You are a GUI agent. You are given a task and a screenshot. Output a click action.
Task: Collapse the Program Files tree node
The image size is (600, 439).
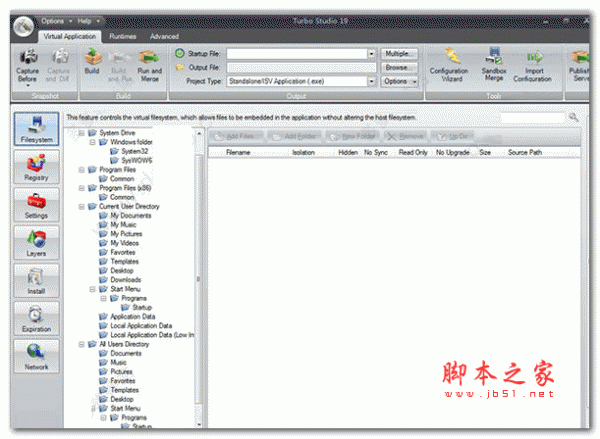82,170
